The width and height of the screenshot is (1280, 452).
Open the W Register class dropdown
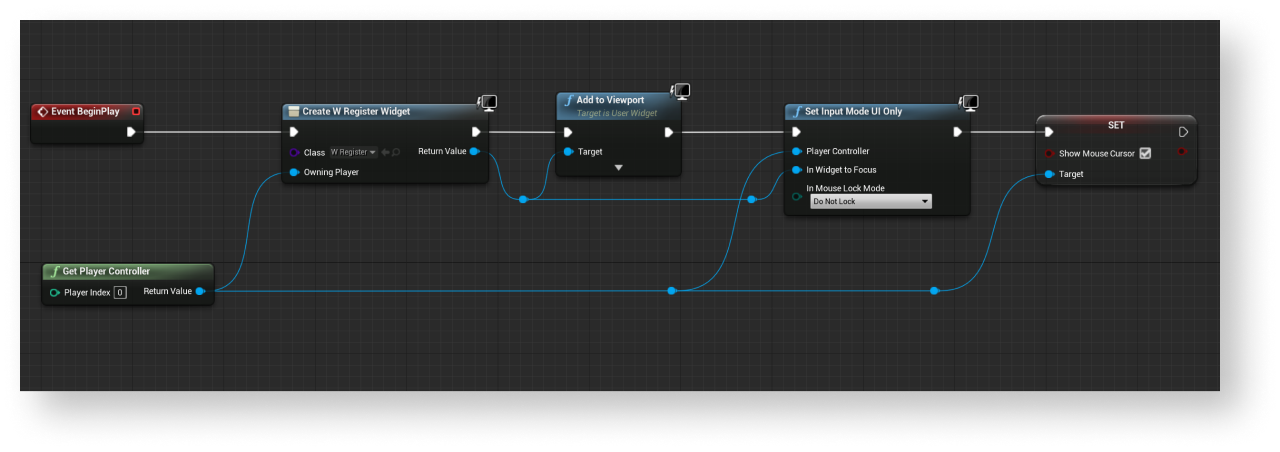point(353,152)
